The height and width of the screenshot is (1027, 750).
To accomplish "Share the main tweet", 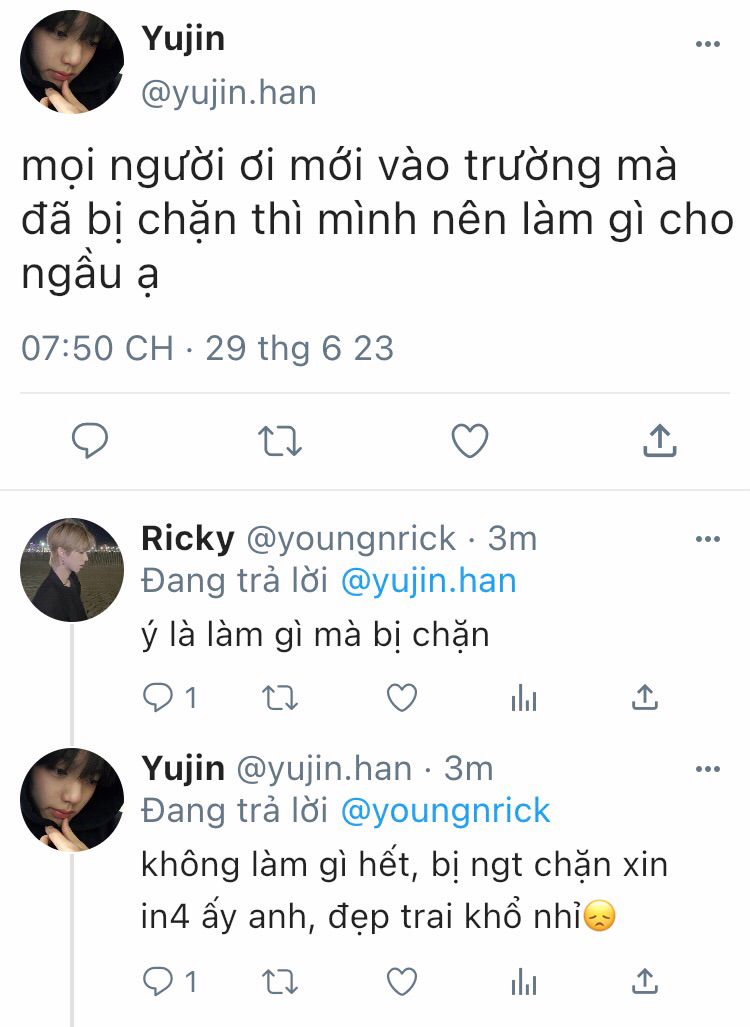I will (x=660, y=439).
